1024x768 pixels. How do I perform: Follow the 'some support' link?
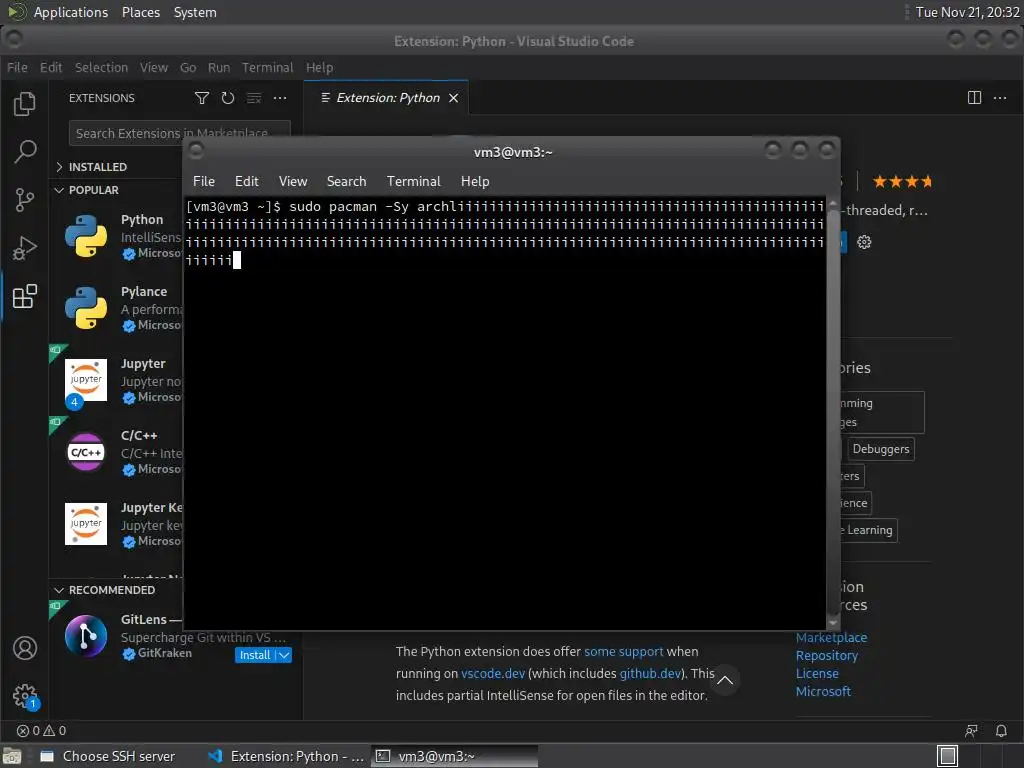(623, 652)
